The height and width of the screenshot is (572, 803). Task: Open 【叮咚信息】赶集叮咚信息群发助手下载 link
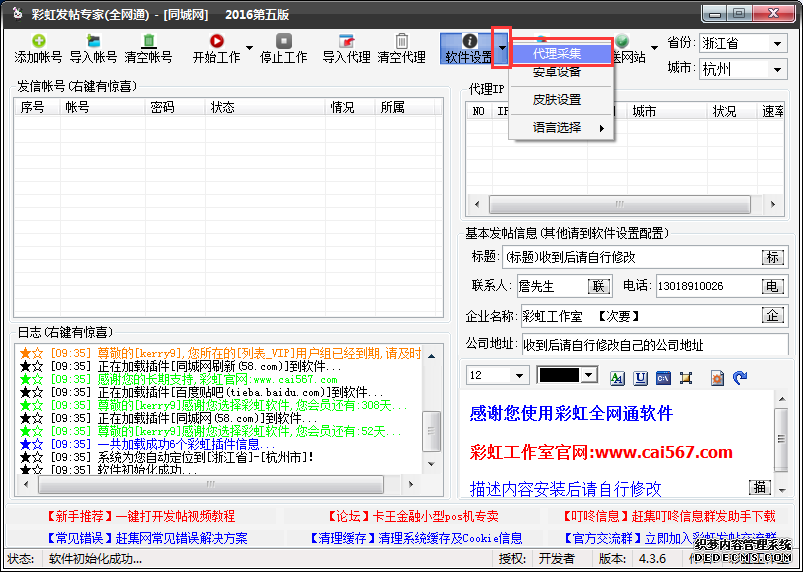[668, 516]
